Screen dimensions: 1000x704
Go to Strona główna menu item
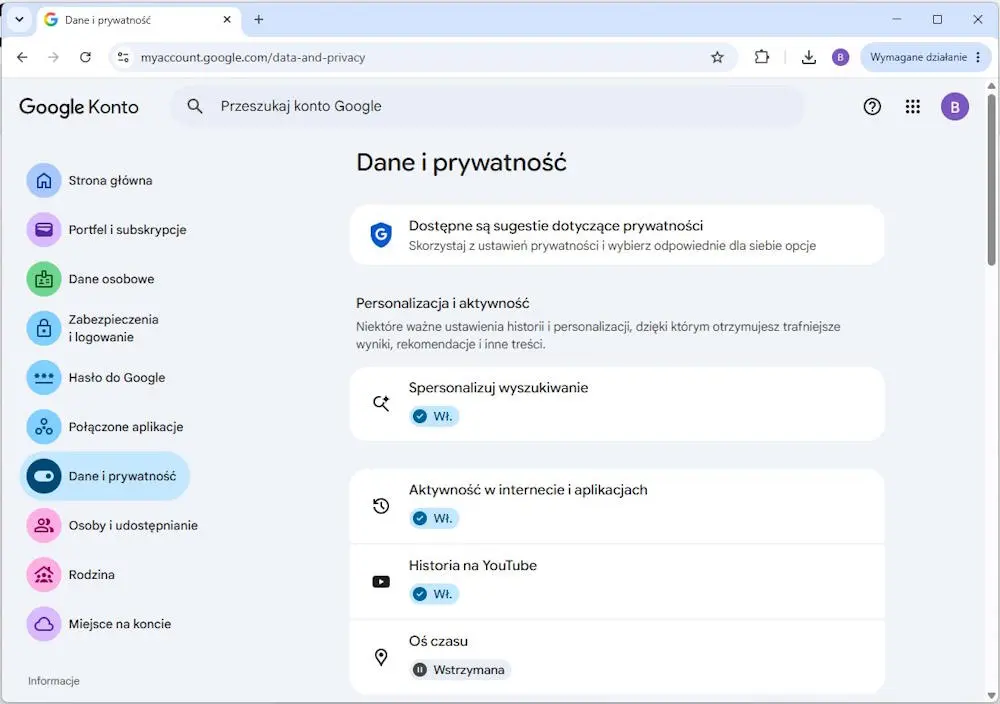coord(106,180)
